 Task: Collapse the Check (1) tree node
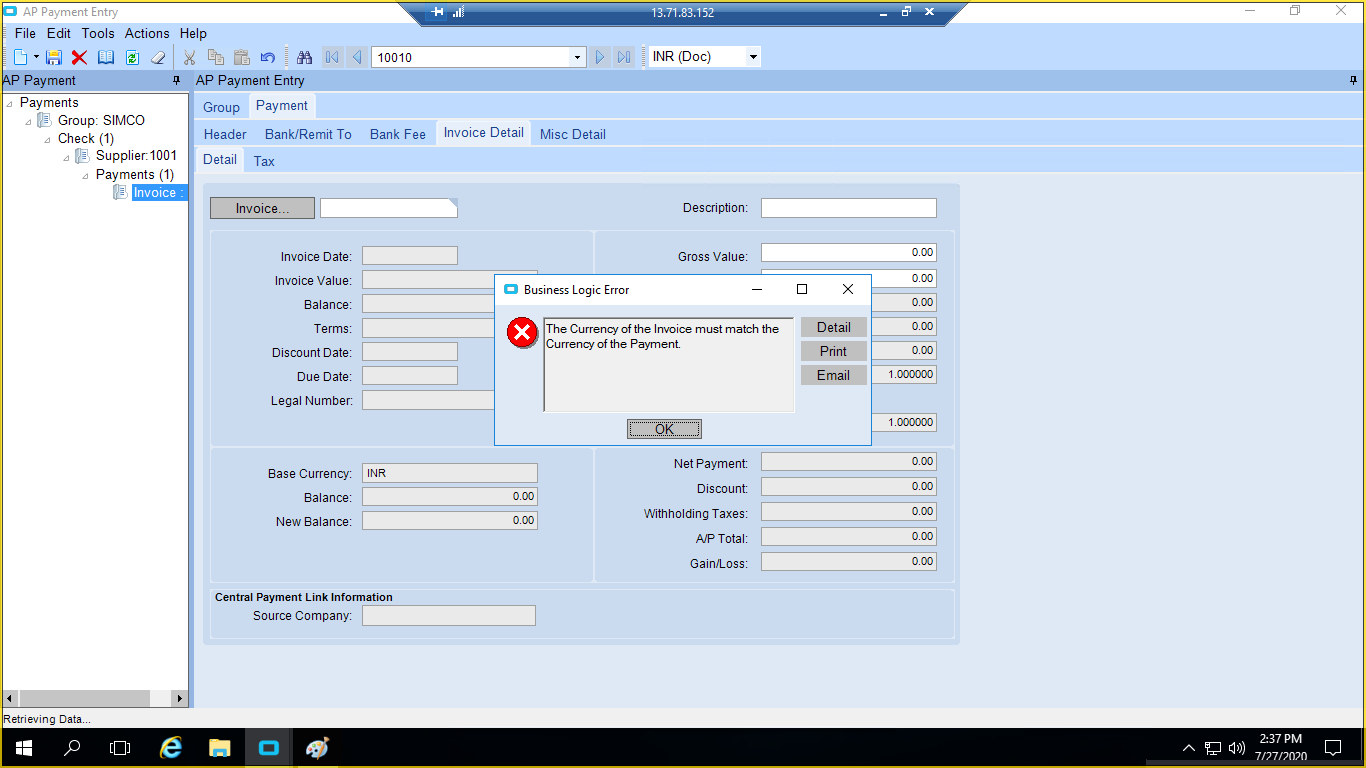coord(47,139)
